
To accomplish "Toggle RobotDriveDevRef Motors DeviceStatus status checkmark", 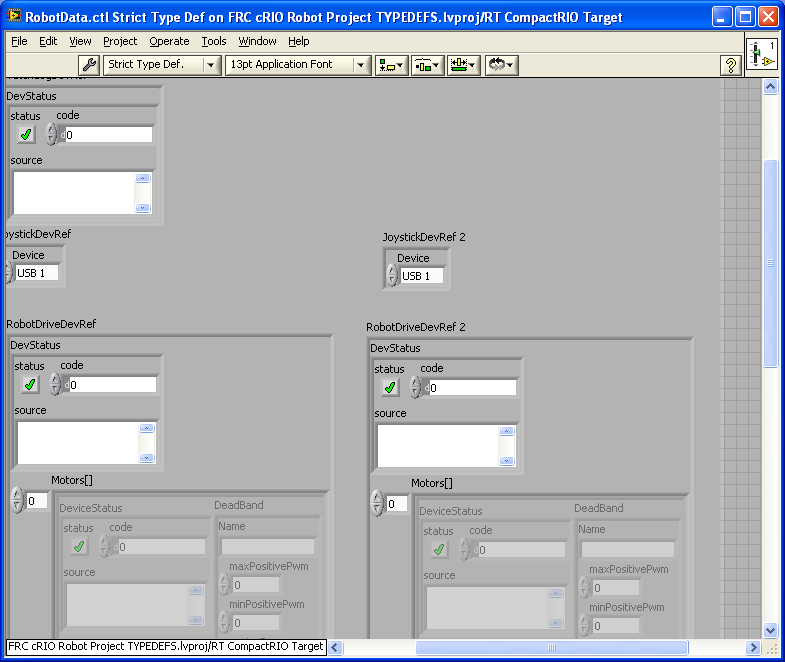I will click(x=79, y=546).
